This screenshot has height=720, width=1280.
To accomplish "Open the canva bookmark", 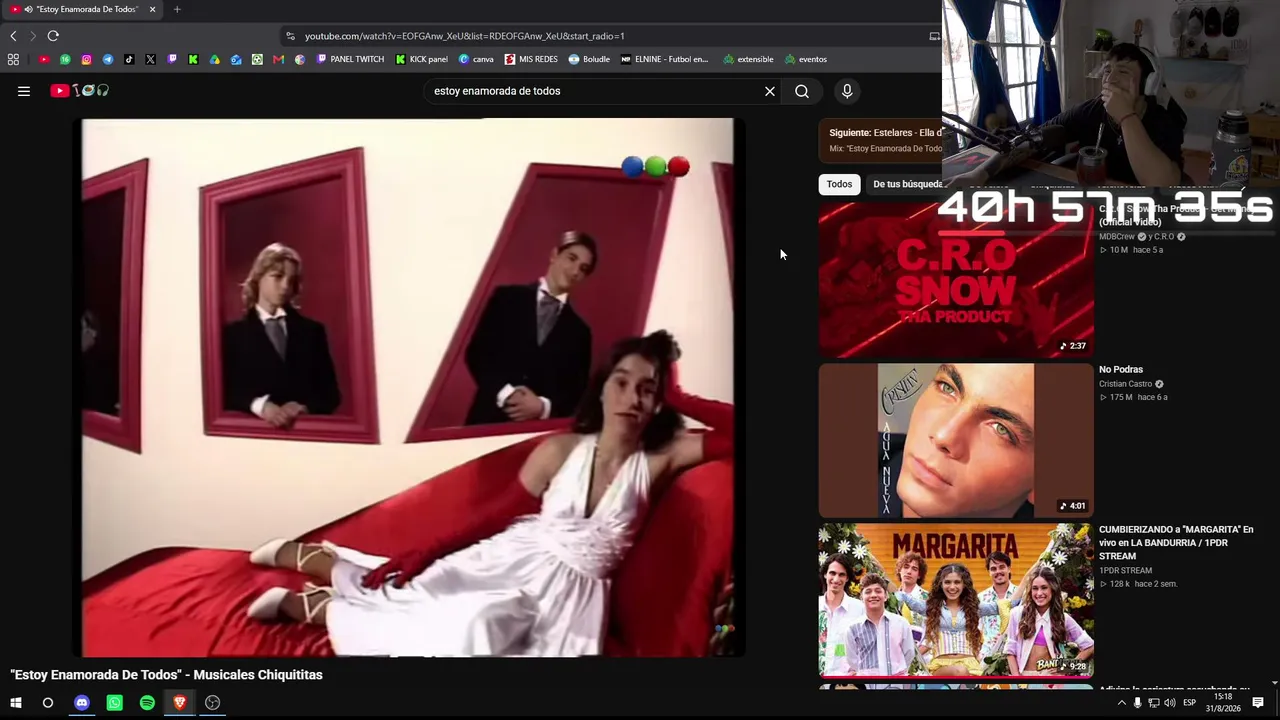I will tap(476, 59).
